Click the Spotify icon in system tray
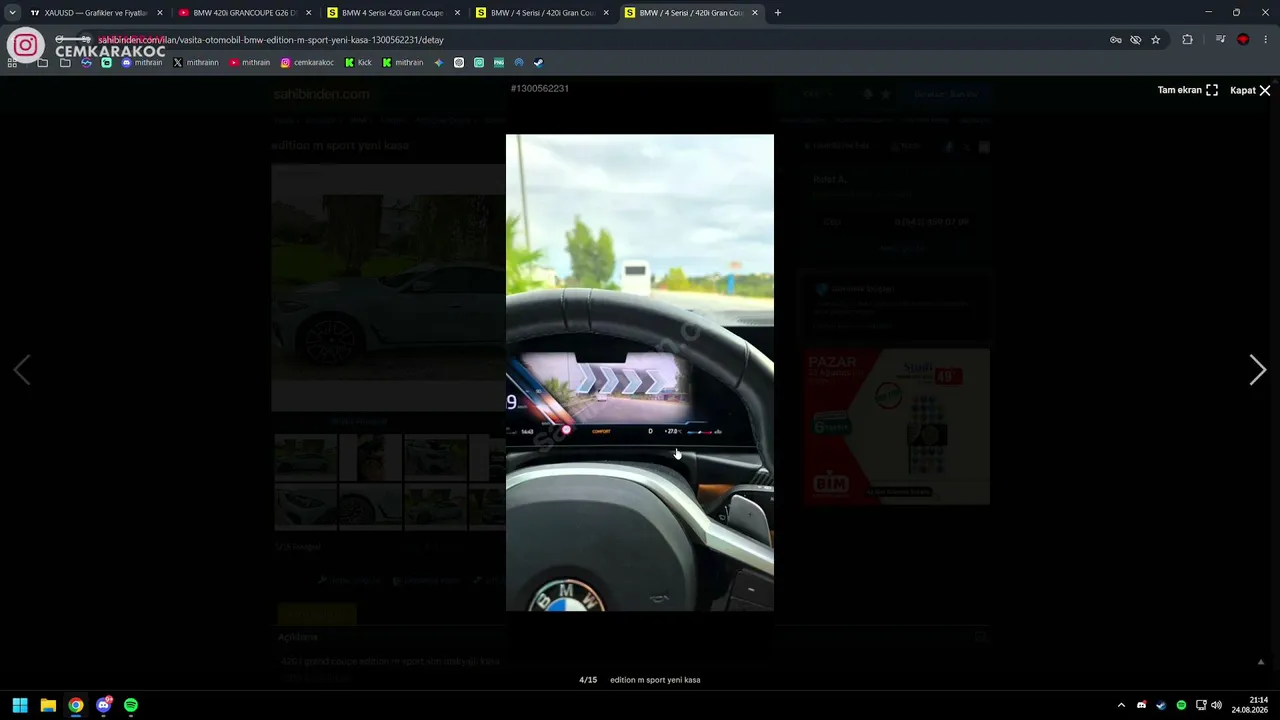Viewport: 1280px width, 720px height. tap(1181, 705)
